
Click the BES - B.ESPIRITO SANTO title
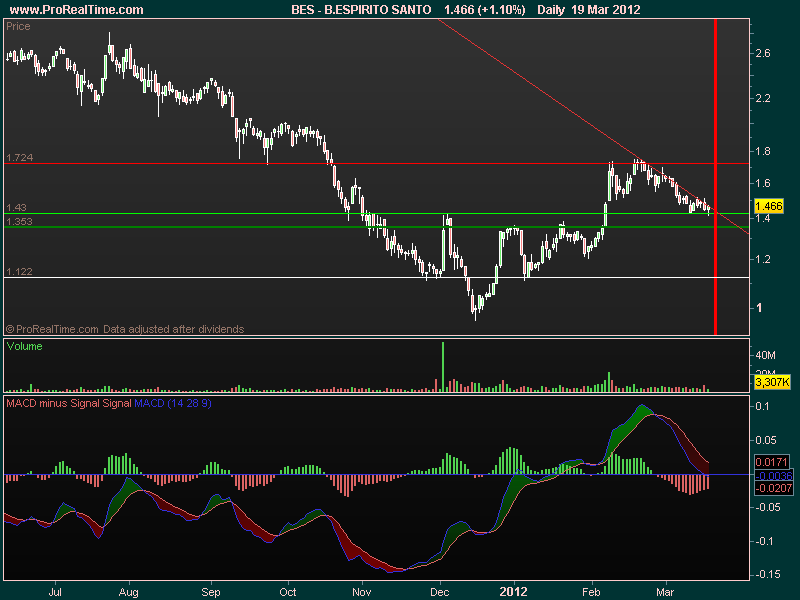coord(361,10)
